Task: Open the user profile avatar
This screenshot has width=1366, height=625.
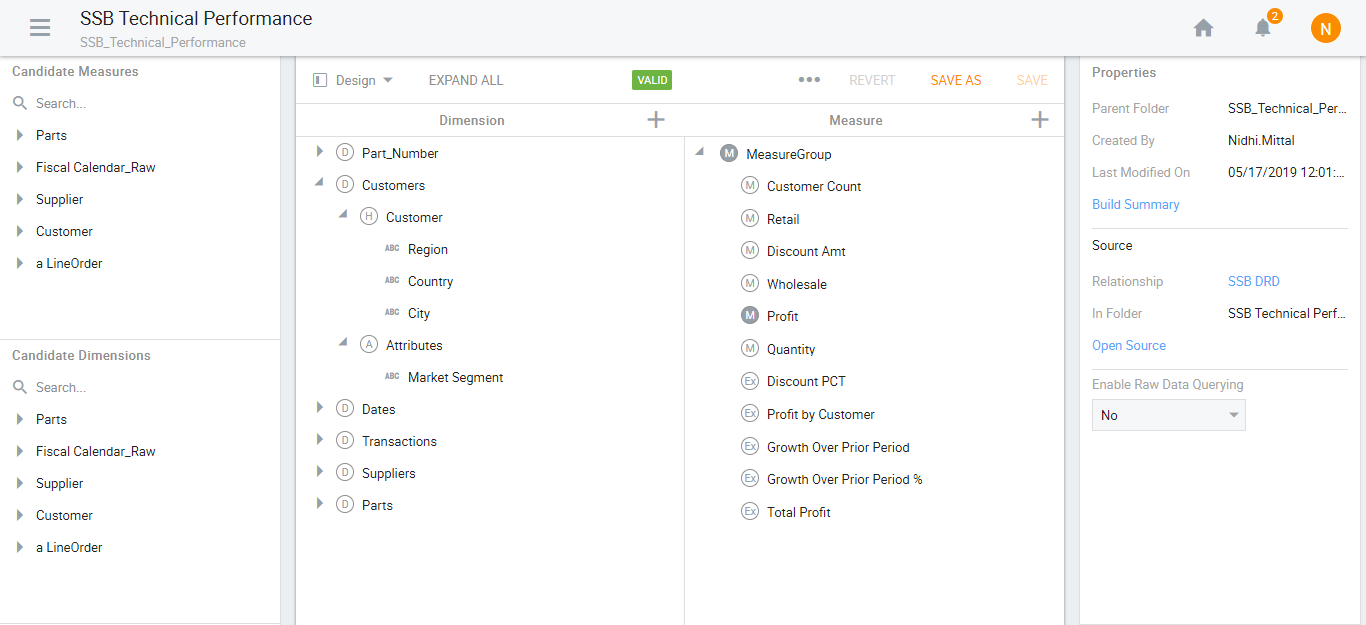Action: pyautogui.click(x=1325, y=28)
